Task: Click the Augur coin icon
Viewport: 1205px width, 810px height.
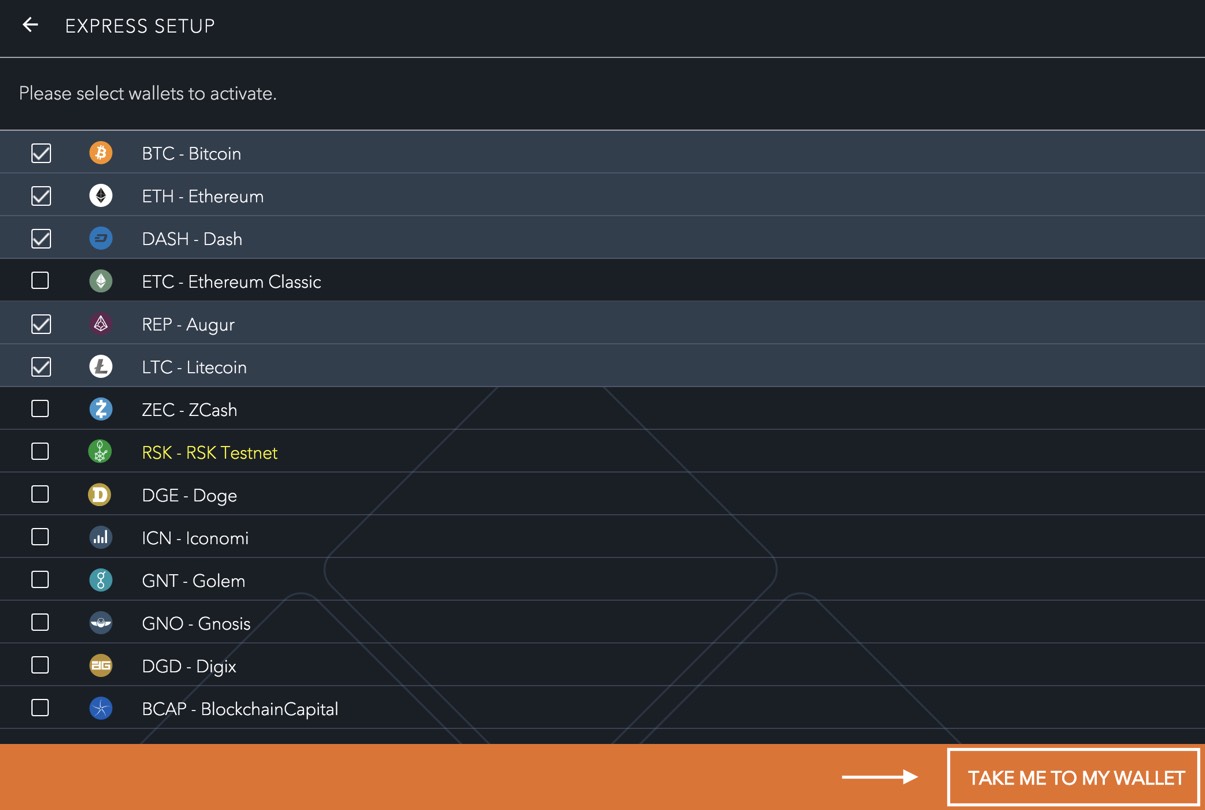Action: click(101, 324)
